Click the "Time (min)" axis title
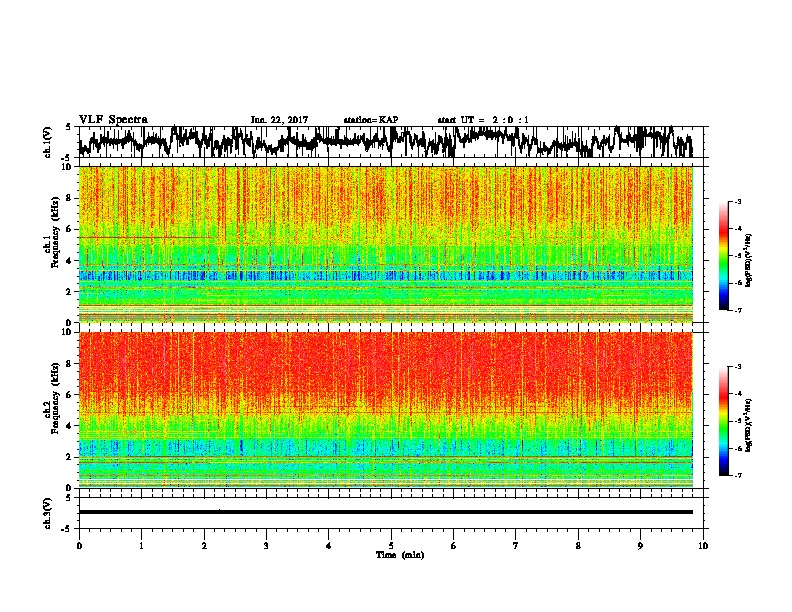The height and width of the screenshot is (612, 792). (x=400, y=555)
